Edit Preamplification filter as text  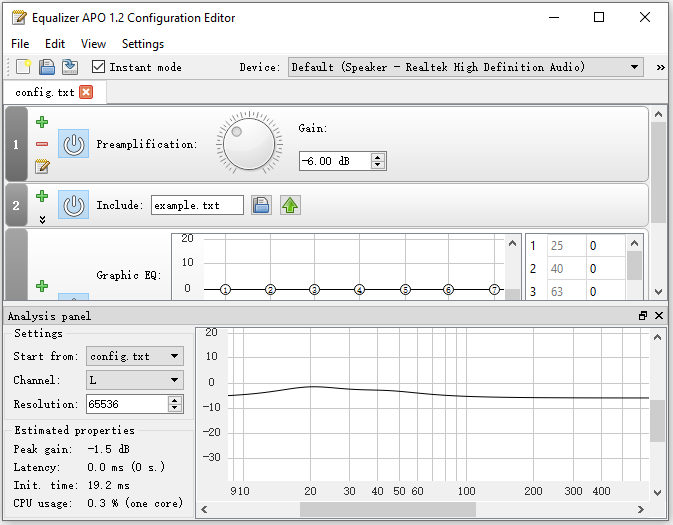click(42, 166)
